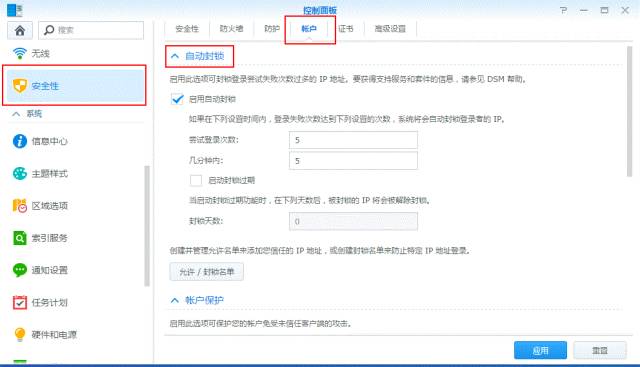Open 信息中心 info icon
The width and height of the screenshot is (640, 367).
(20, 141)
